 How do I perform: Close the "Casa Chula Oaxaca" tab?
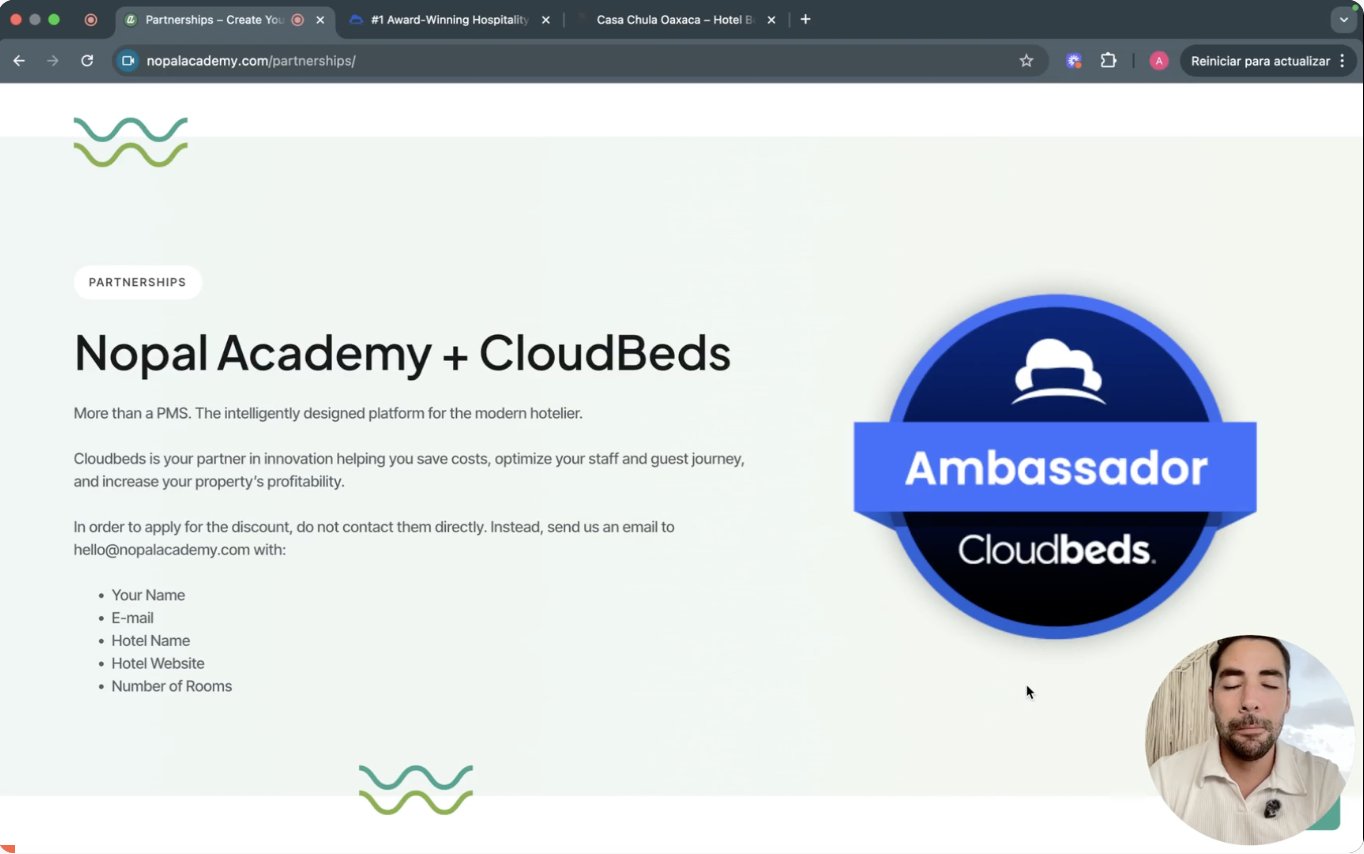point(771,20)
